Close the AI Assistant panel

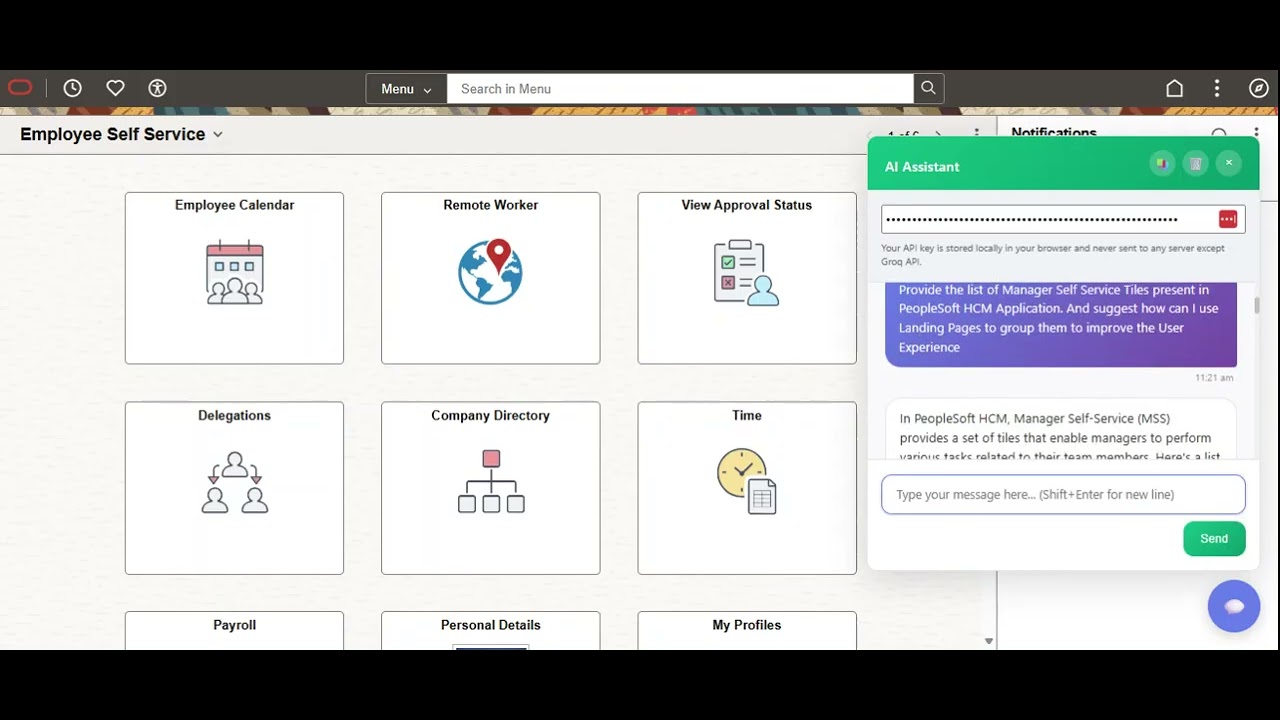(1229, 163)
